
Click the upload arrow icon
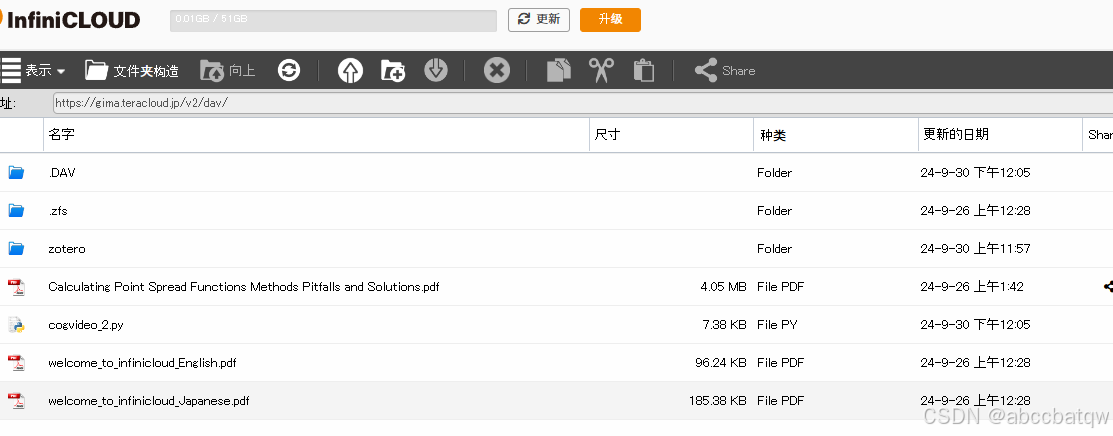[x=350, y=70]
